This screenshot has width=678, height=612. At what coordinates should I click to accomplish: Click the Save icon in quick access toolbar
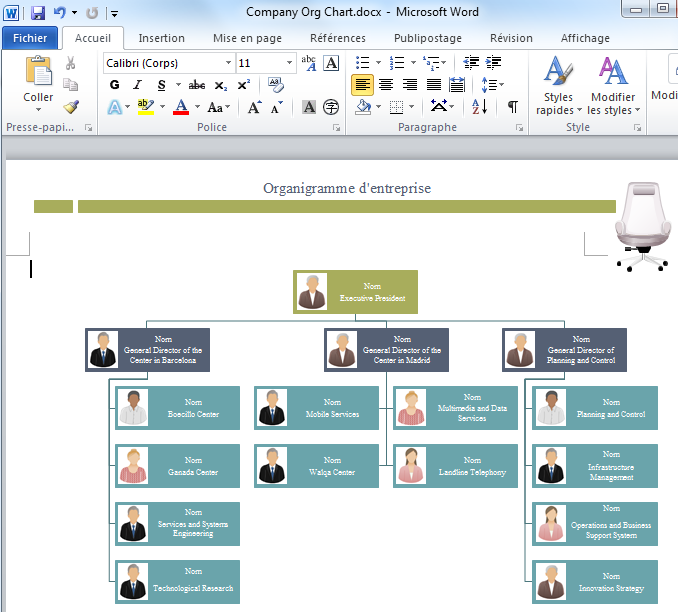[x=38, y=13]
